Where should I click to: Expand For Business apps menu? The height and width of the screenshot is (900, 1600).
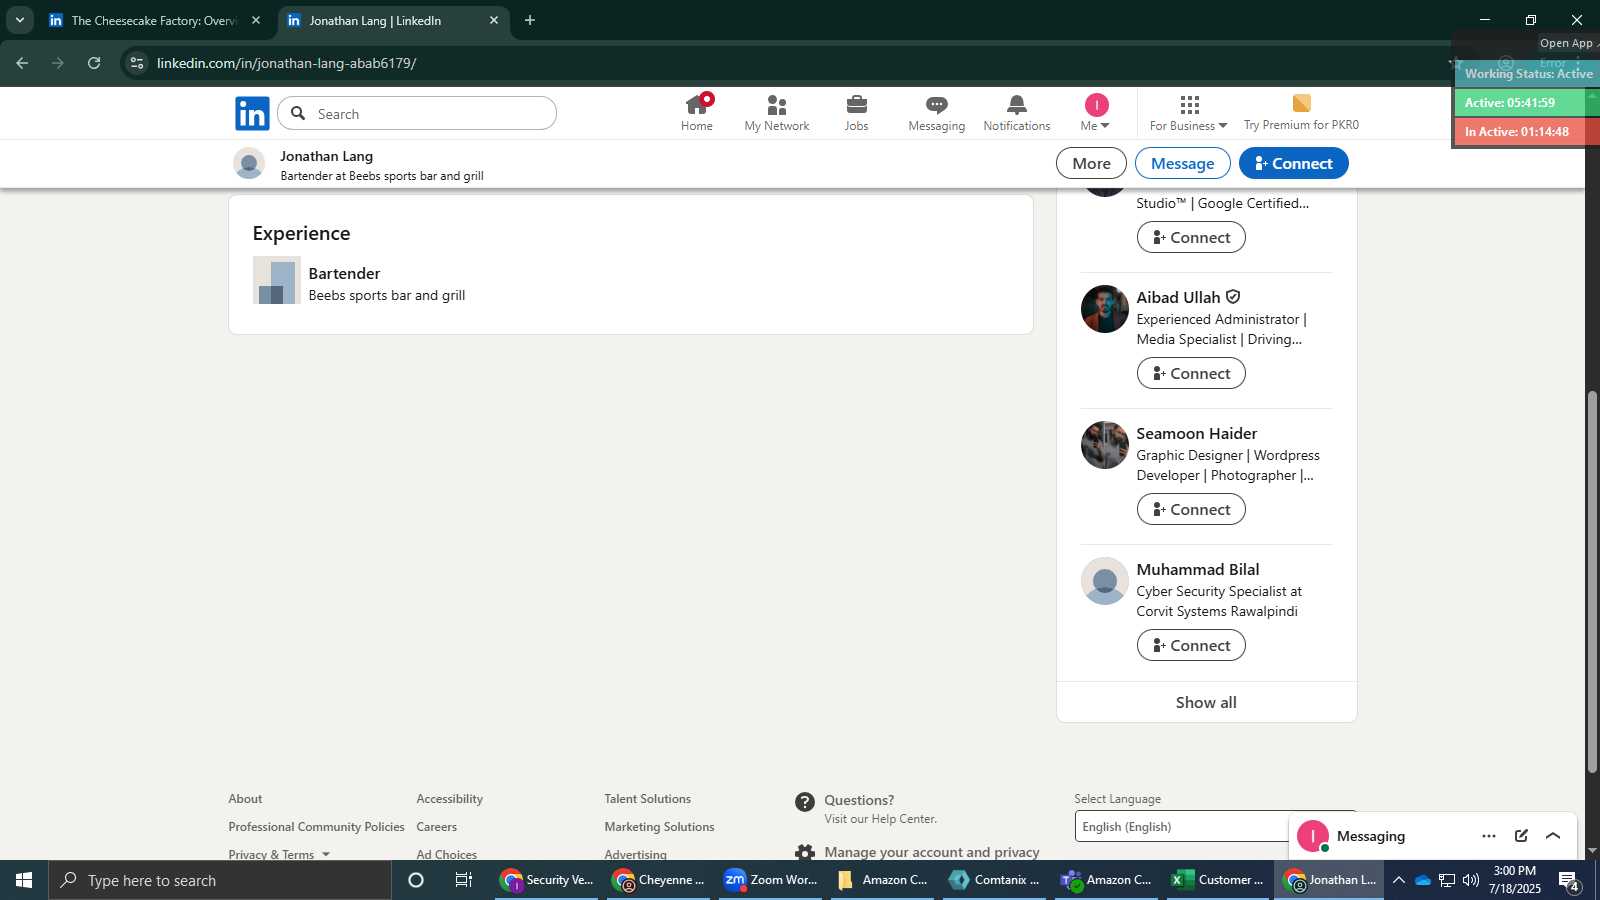tap(1188, 113)
